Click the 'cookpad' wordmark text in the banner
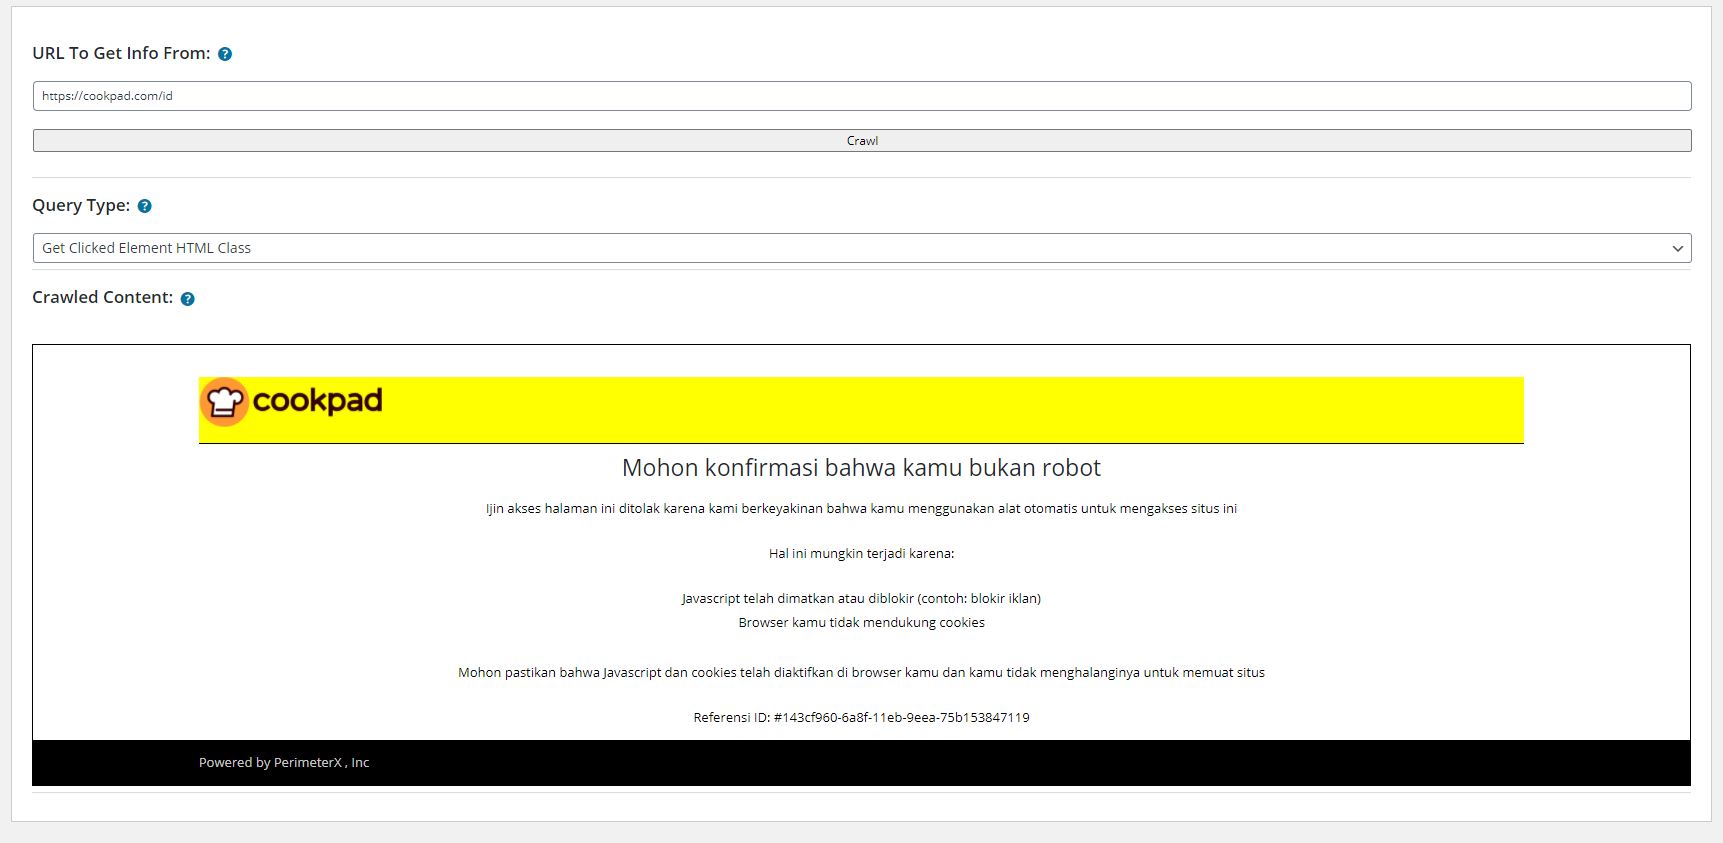The image size is (1723, 843). click(x=317, y=401)
